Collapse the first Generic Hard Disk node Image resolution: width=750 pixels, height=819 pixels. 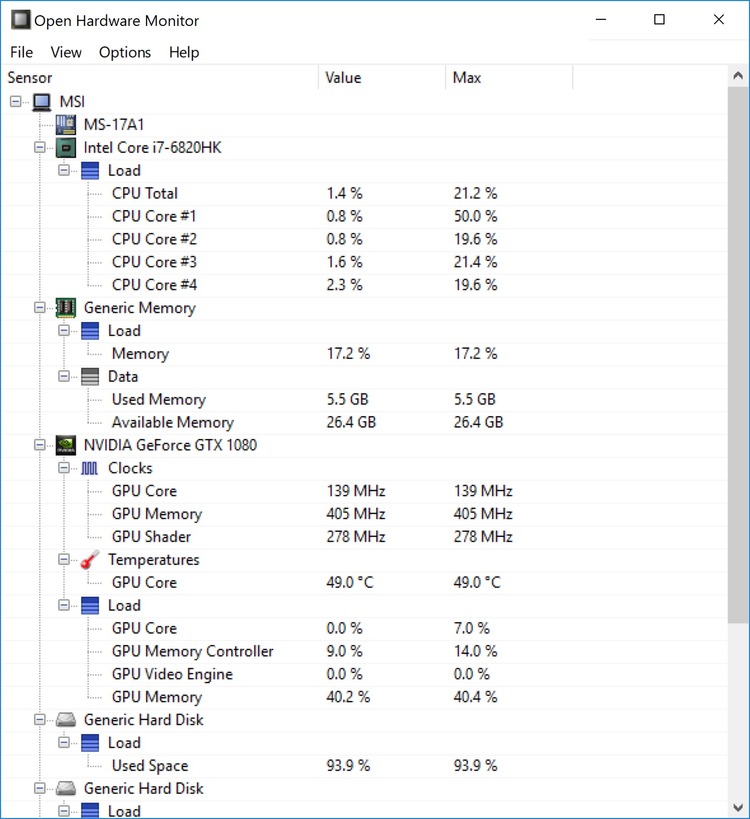tap(40, 720)
